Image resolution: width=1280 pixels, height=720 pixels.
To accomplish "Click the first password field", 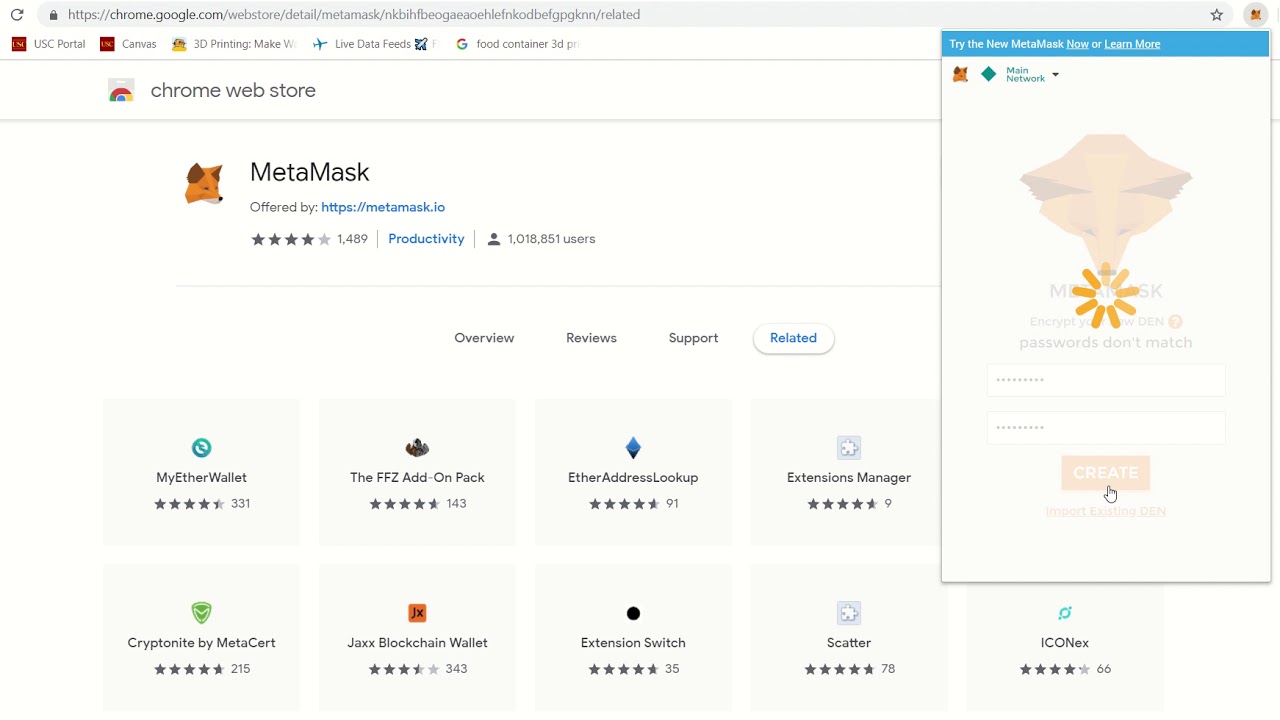I will pyautogui.click(x=1106, y=380).
